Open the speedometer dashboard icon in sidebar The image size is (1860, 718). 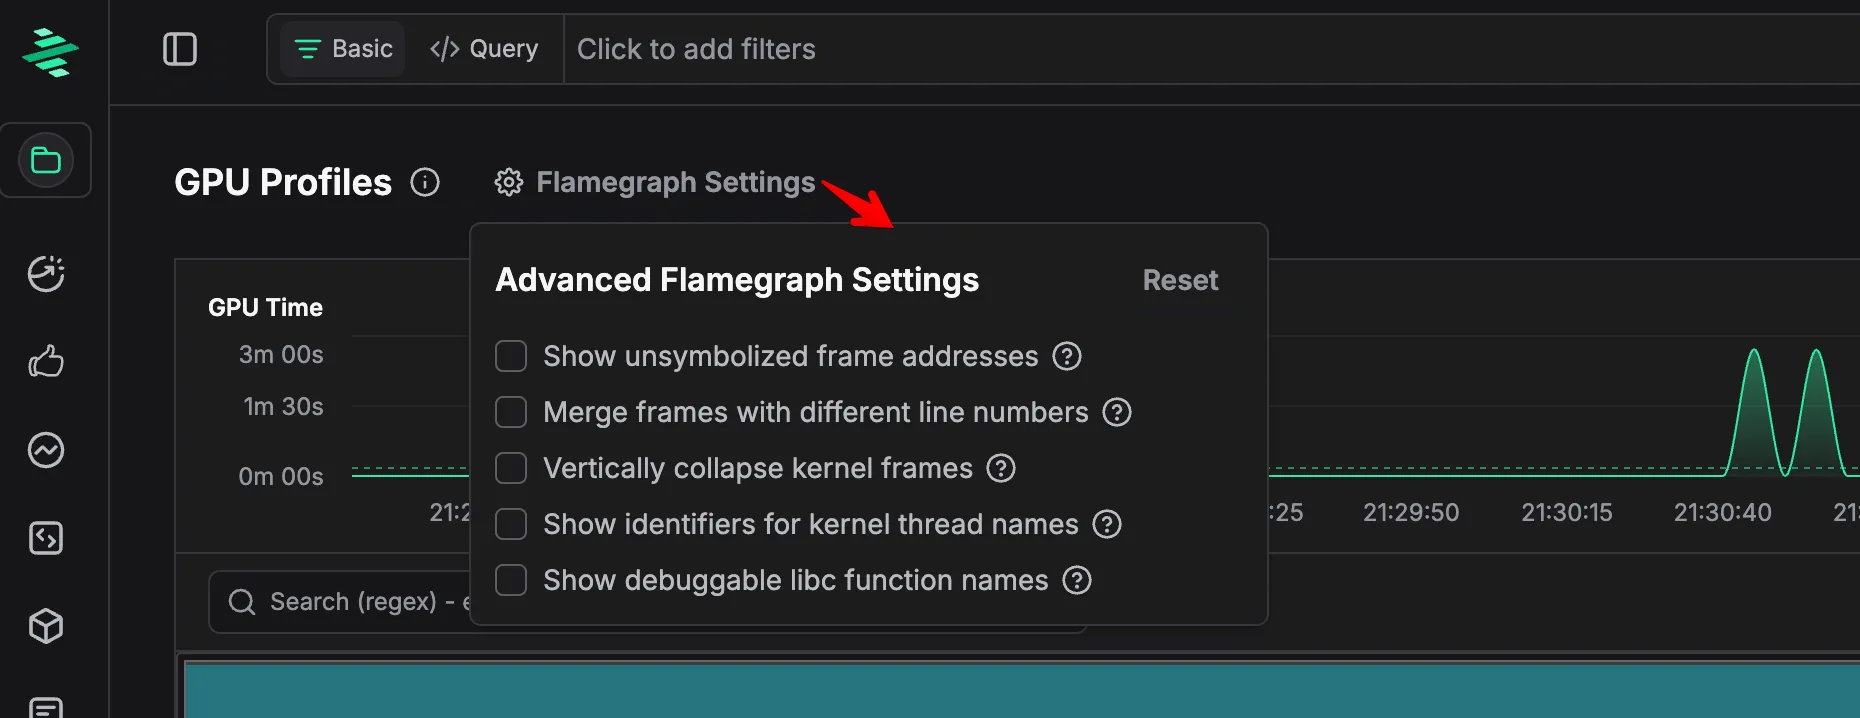(x=46, y=274)
